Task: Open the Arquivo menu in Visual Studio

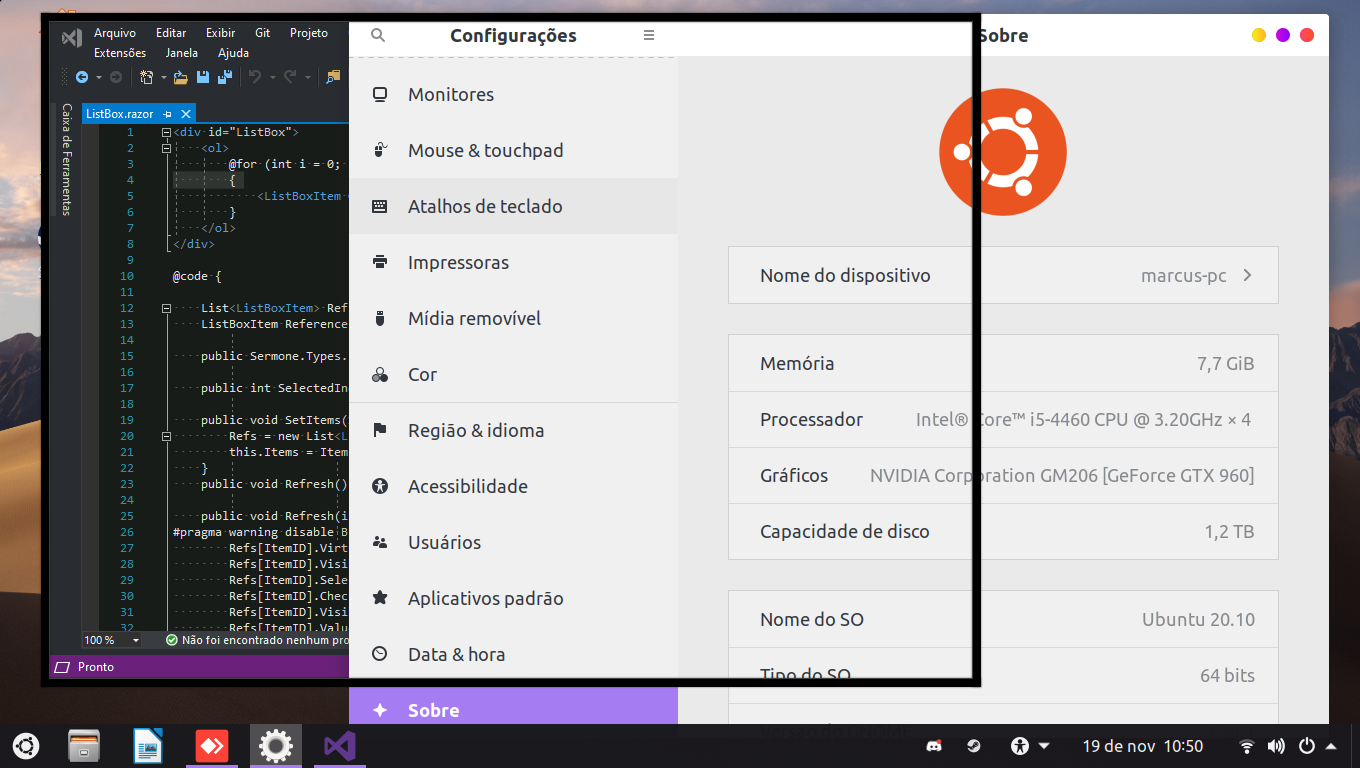Action: tap(115, 32)
